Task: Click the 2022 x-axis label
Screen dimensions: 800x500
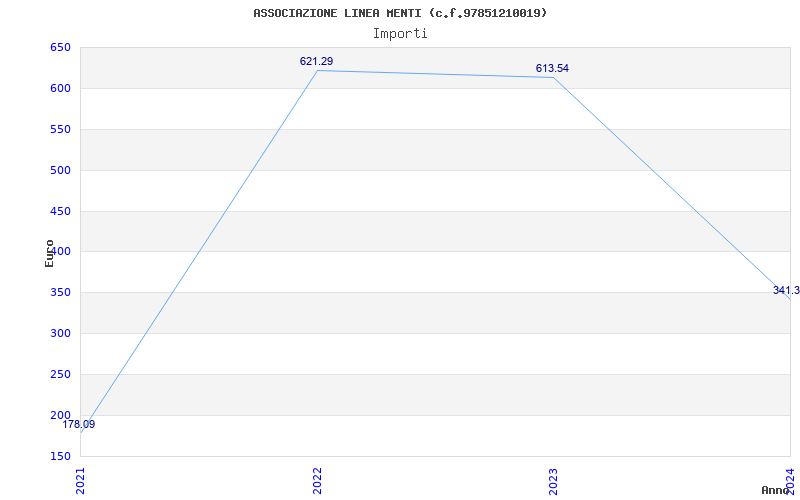Action: click(x=317, y=481)
